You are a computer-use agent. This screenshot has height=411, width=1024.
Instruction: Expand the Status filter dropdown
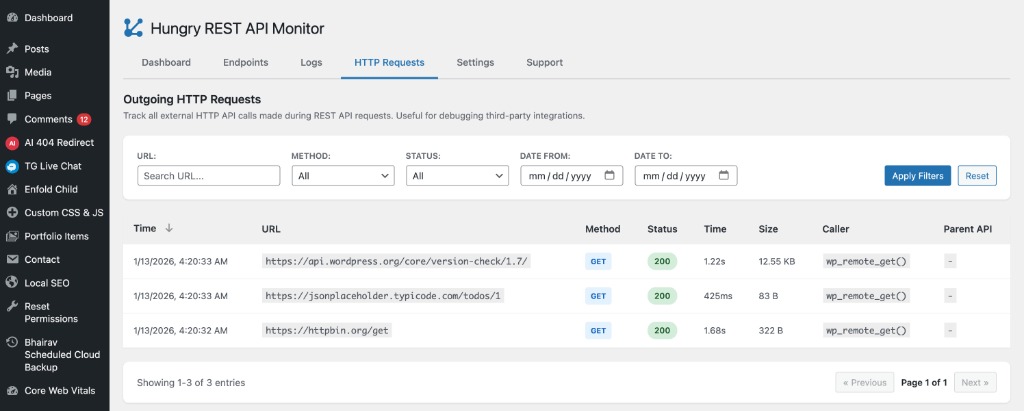[x=457, y=176]
